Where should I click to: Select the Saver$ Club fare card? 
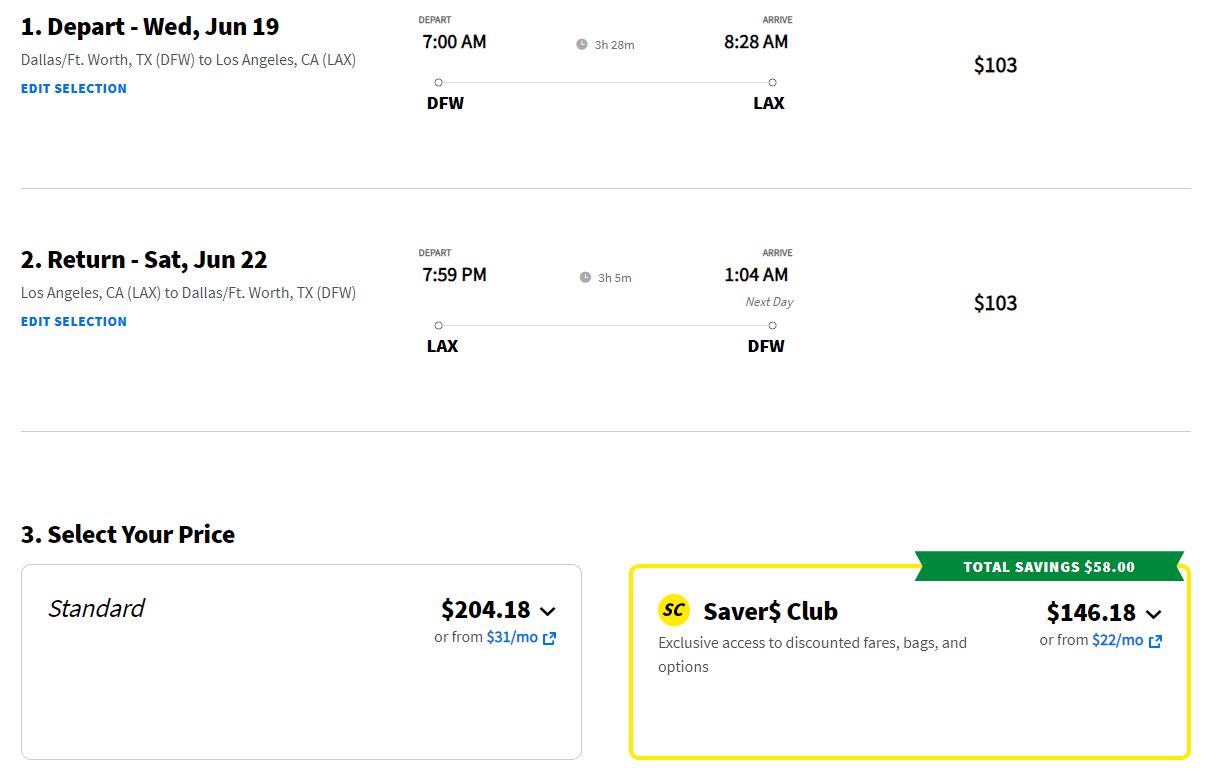click(910, 662)
